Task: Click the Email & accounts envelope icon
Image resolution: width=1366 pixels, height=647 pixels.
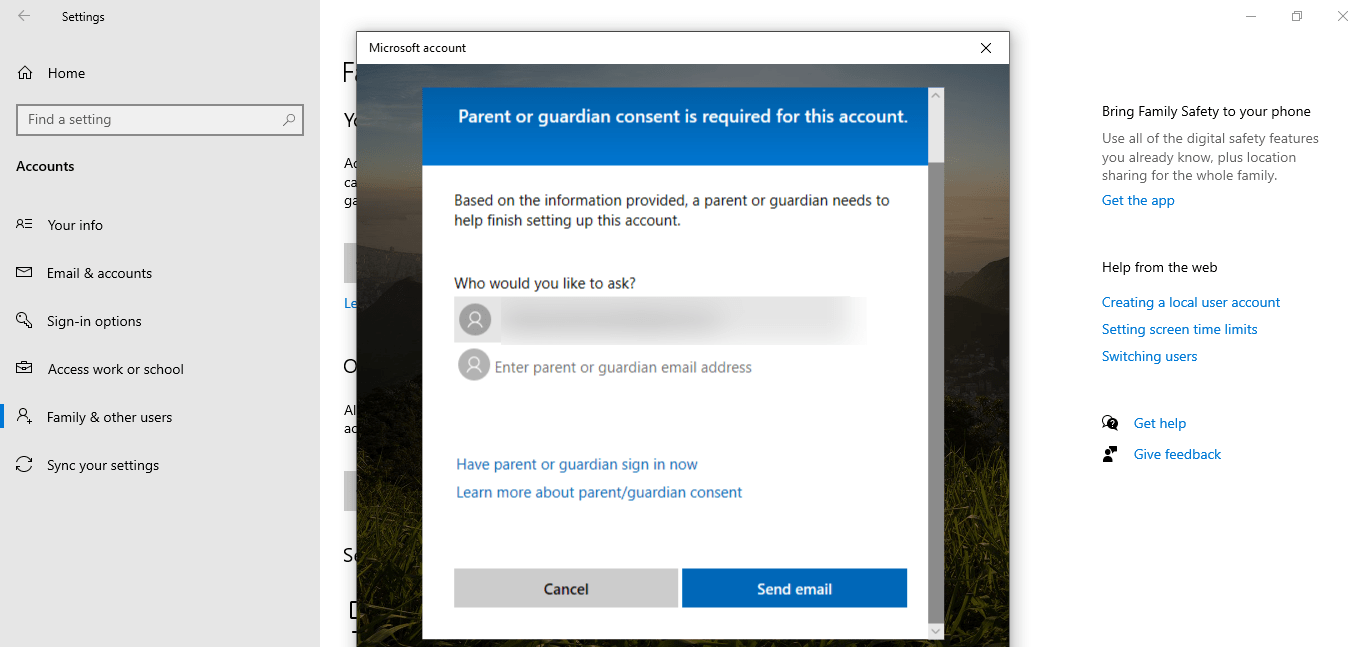Action: (24, 272)
